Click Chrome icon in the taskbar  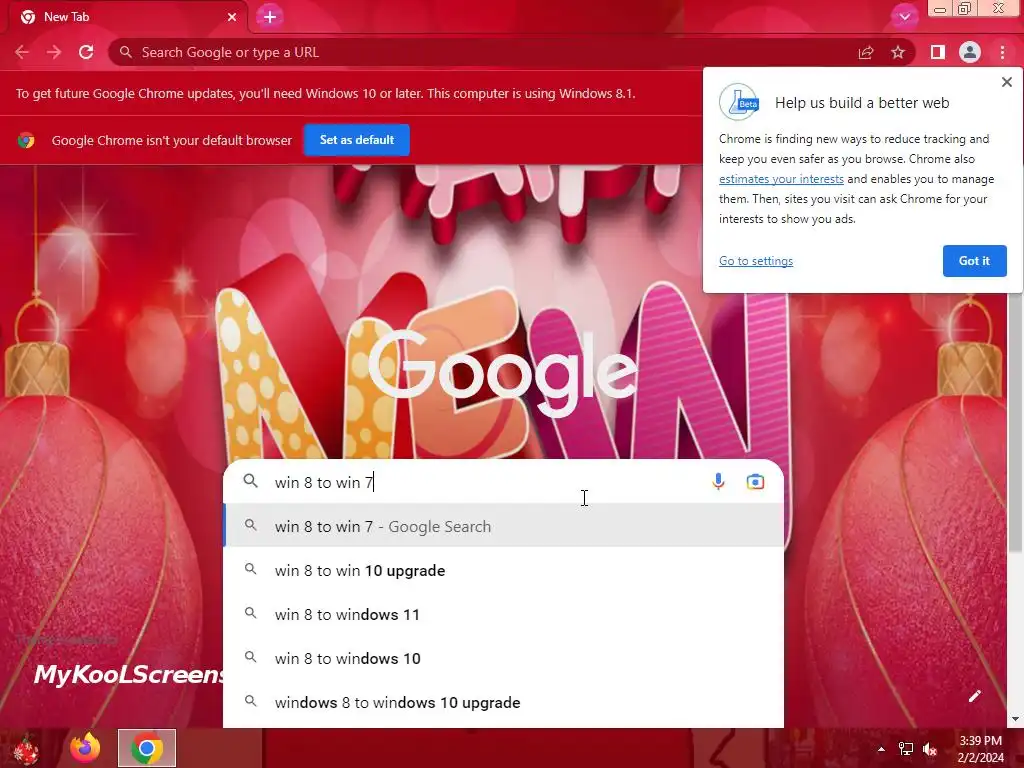pos(147,748)
